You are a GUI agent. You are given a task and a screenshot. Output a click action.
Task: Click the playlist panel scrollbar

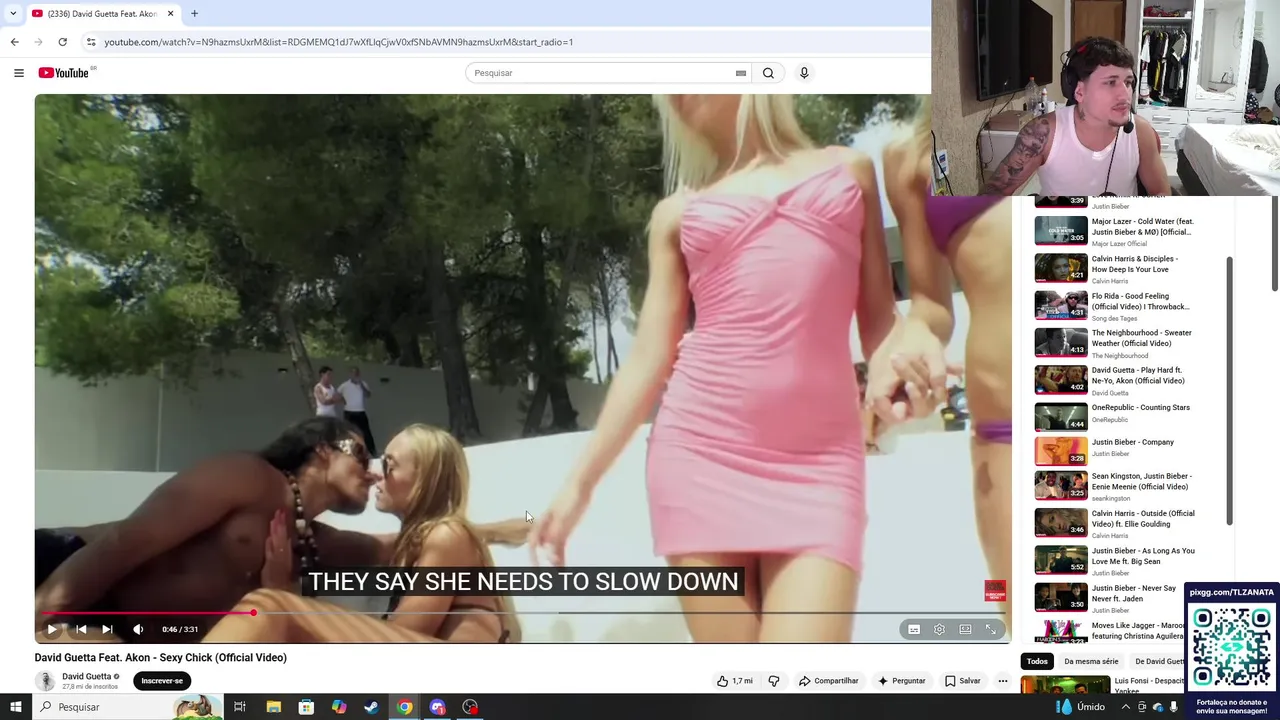tap(1230, 390)
